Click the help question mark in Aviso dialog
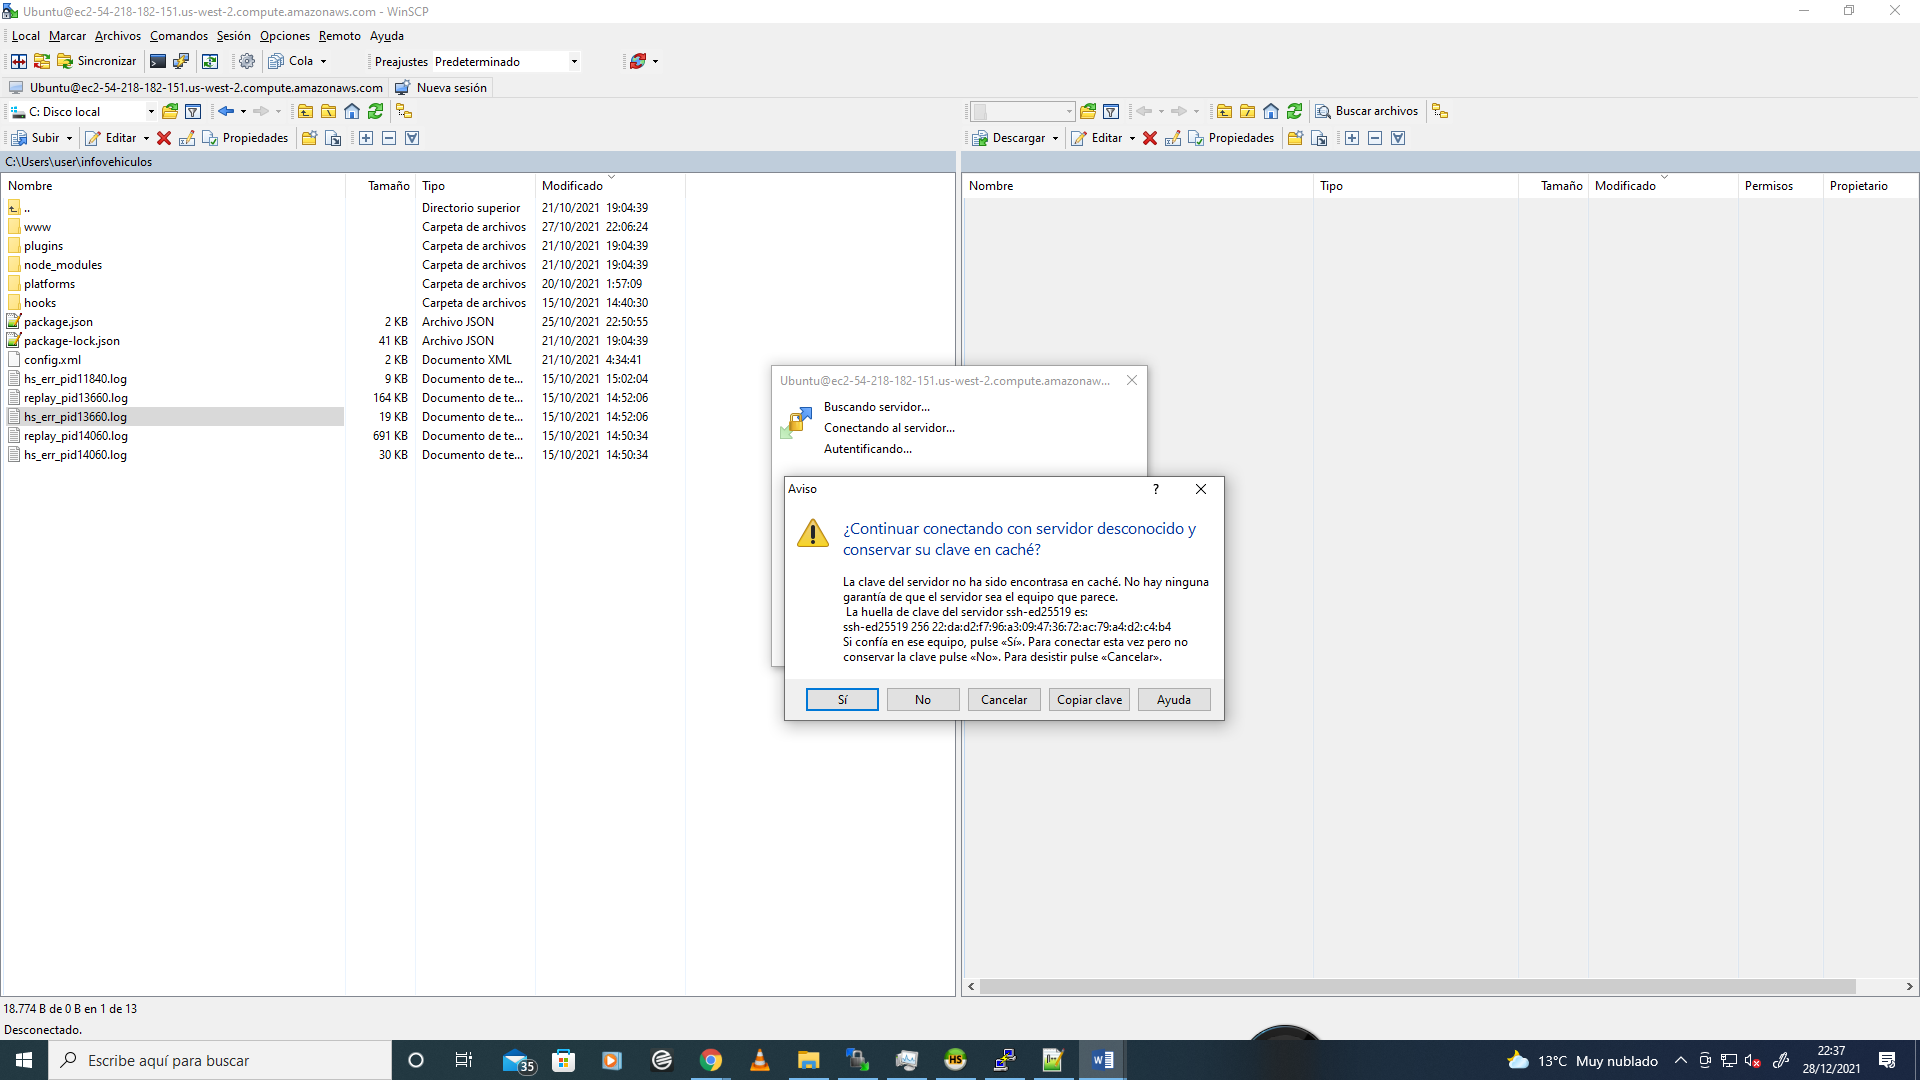 tap(1155, 489)
